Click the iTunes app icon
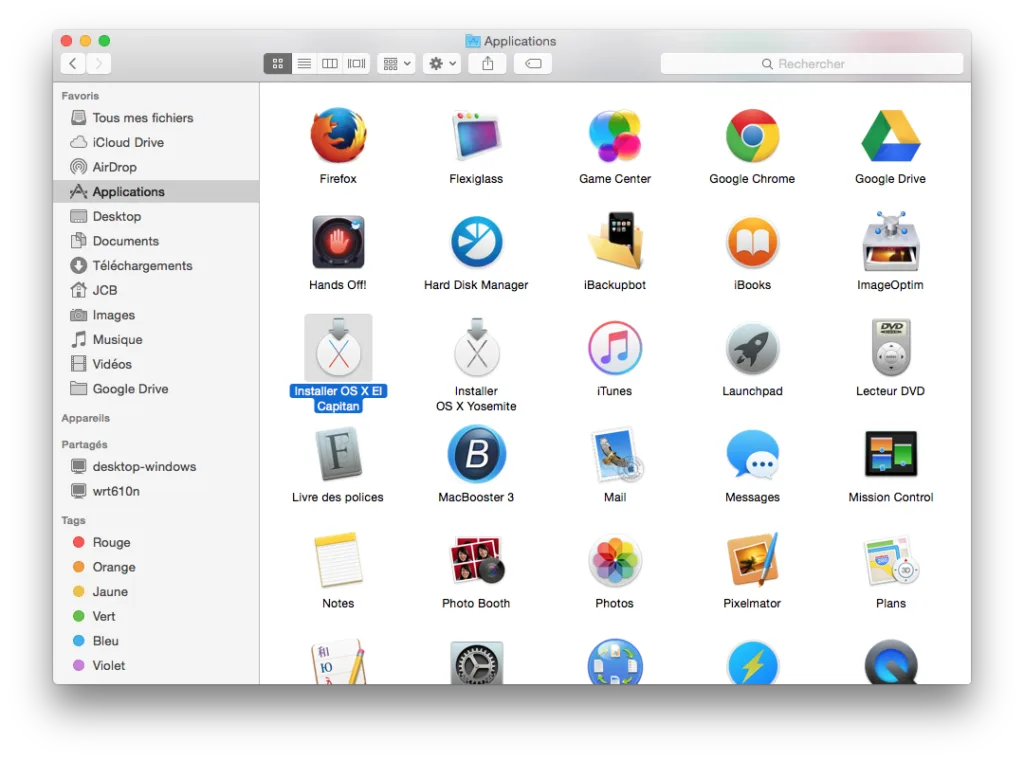This screenshot has height=760, width=1024. 615,348
